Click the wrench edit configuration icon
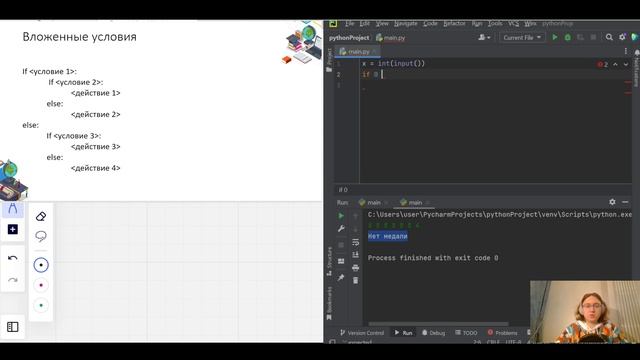640x360 pixels. click(x=341, y=229)
